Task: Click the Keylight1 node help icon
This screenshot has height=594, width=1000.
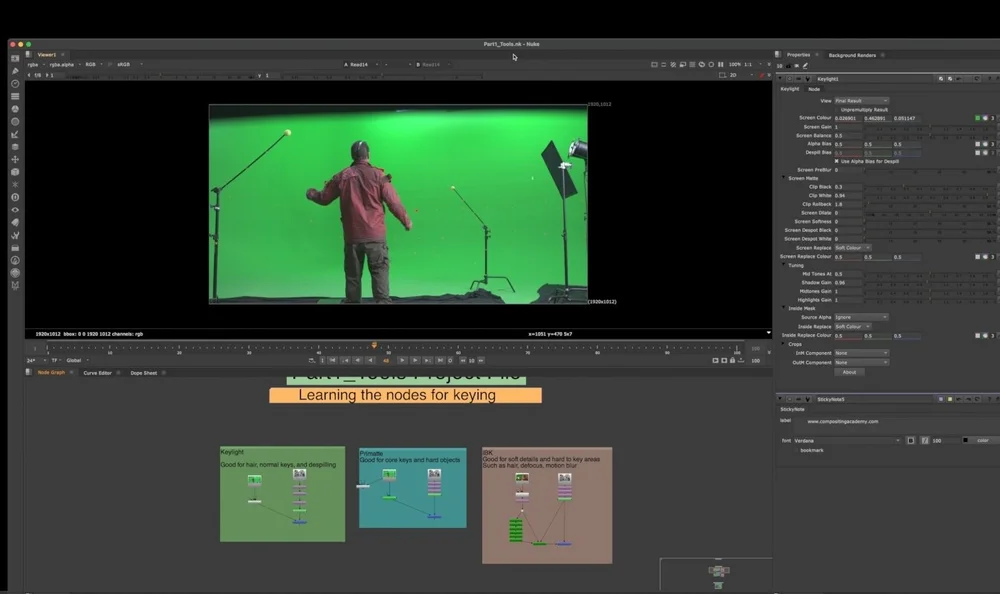Action: tap(989, 78)
